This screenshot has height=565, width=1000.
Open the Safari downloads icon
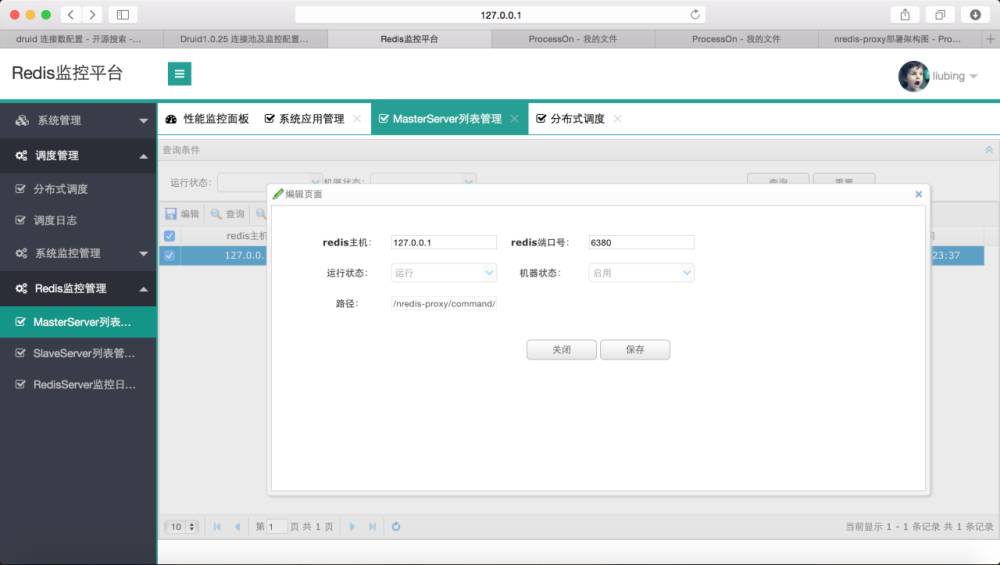point(975,15)
